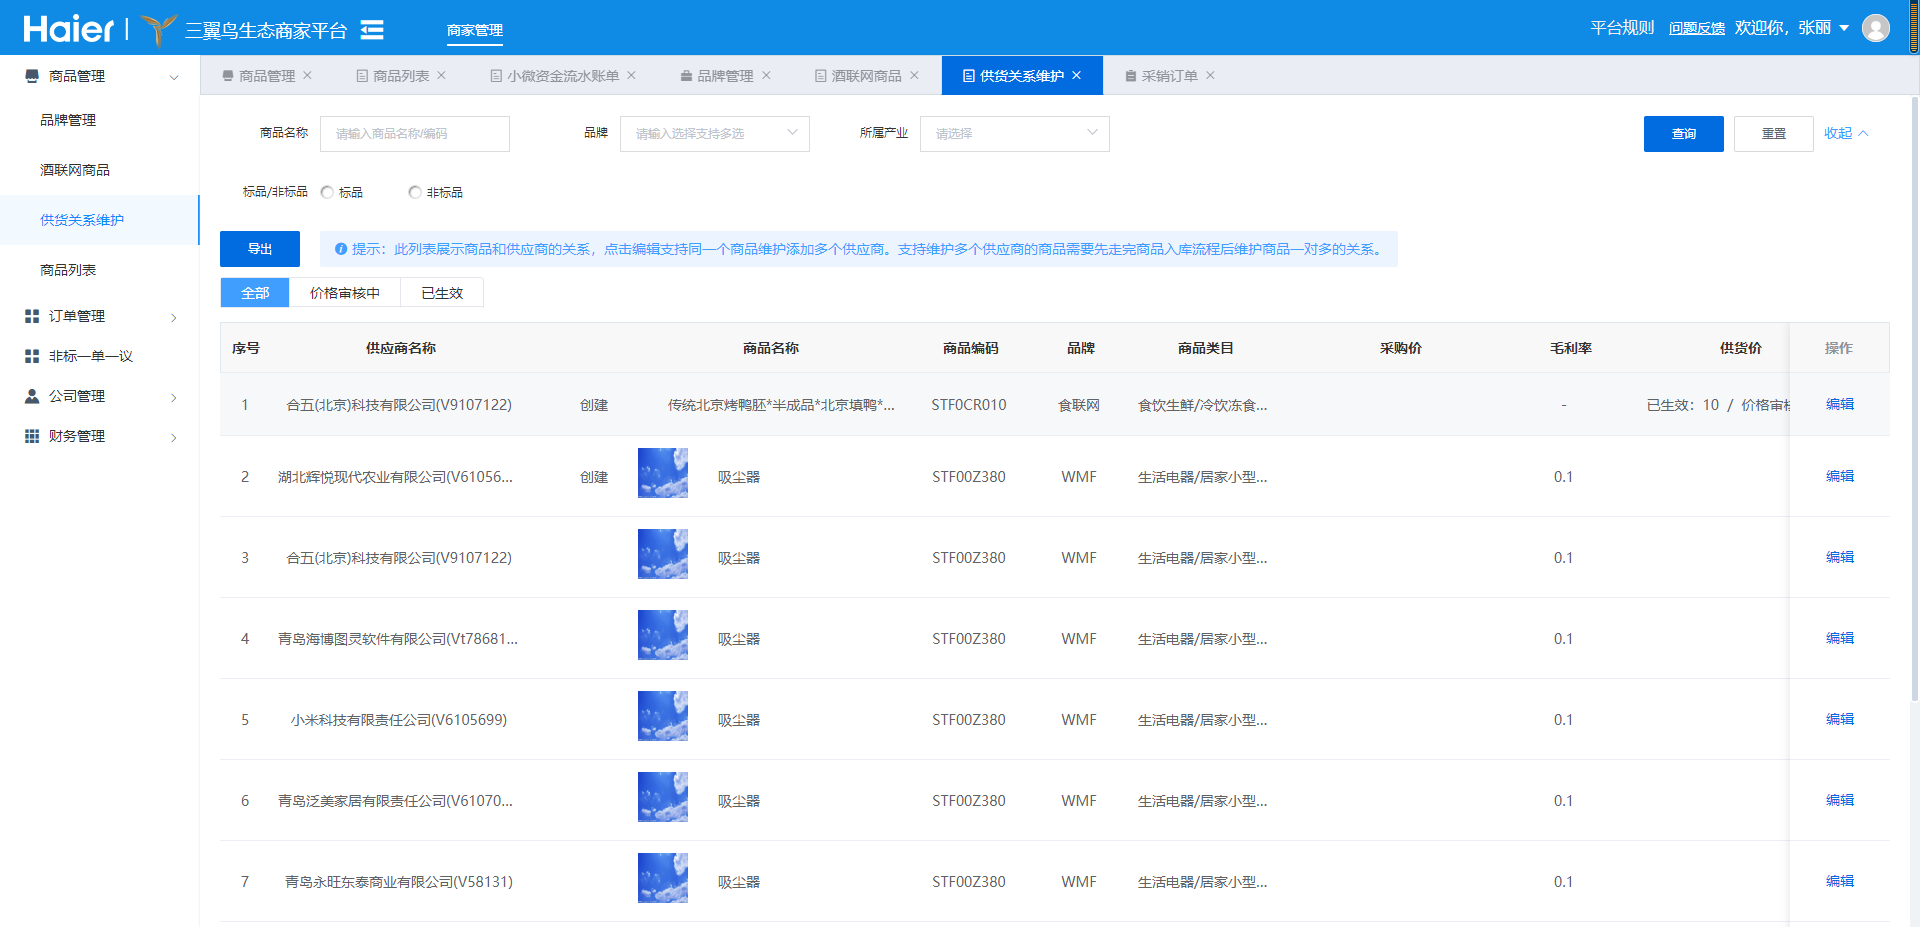Click the 导出 export button
The height and width of the screenshot is (927, 1920).
coord(260,249)
